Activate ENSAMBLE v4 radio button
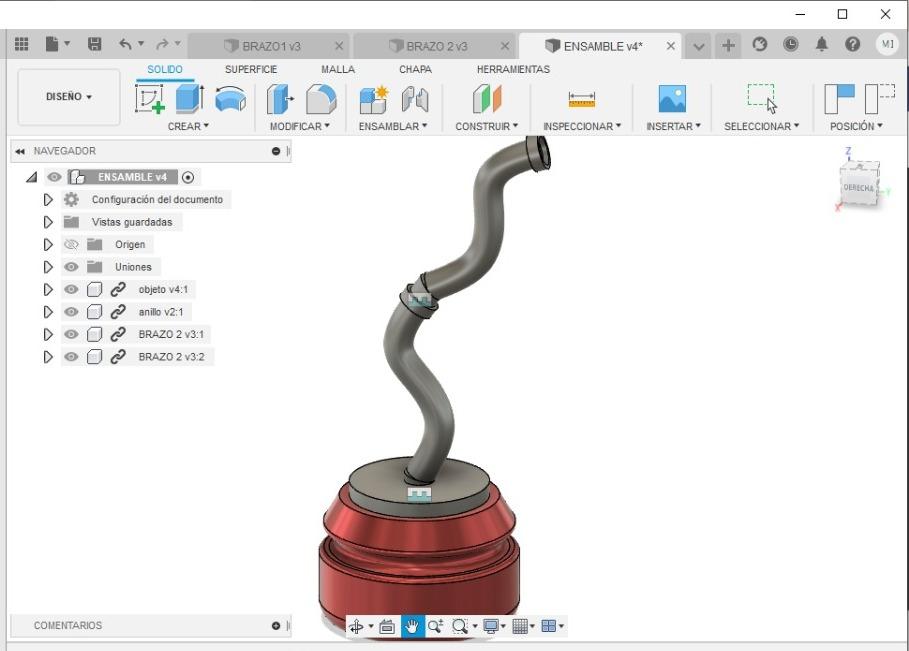909x651 pixels. (x=188, y=177)
